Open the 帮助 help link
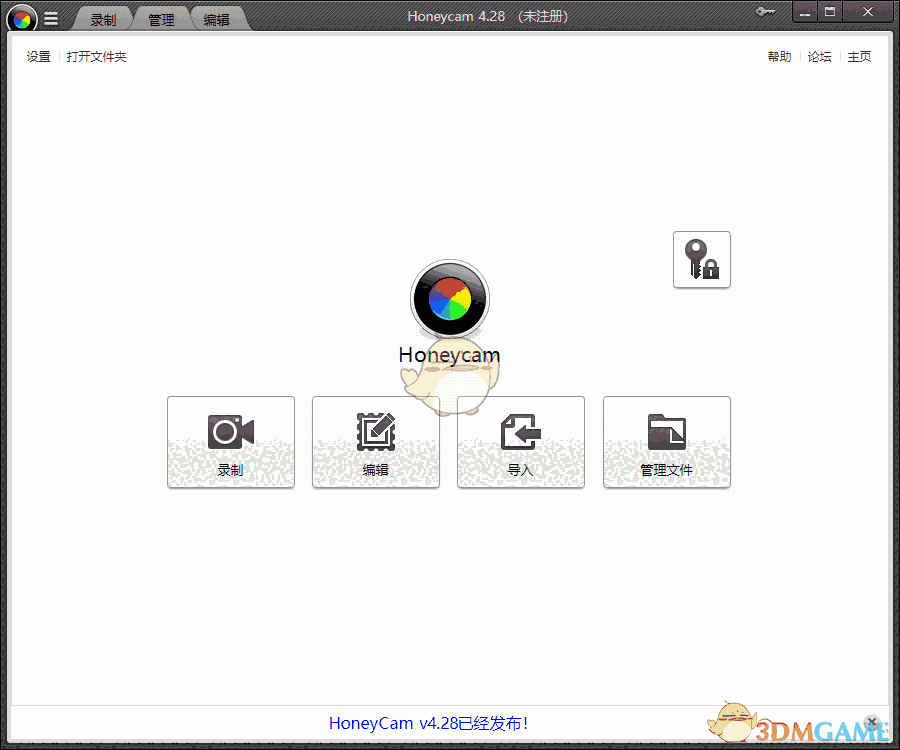This screenshot has height=750, width=900. coord(779,57)
